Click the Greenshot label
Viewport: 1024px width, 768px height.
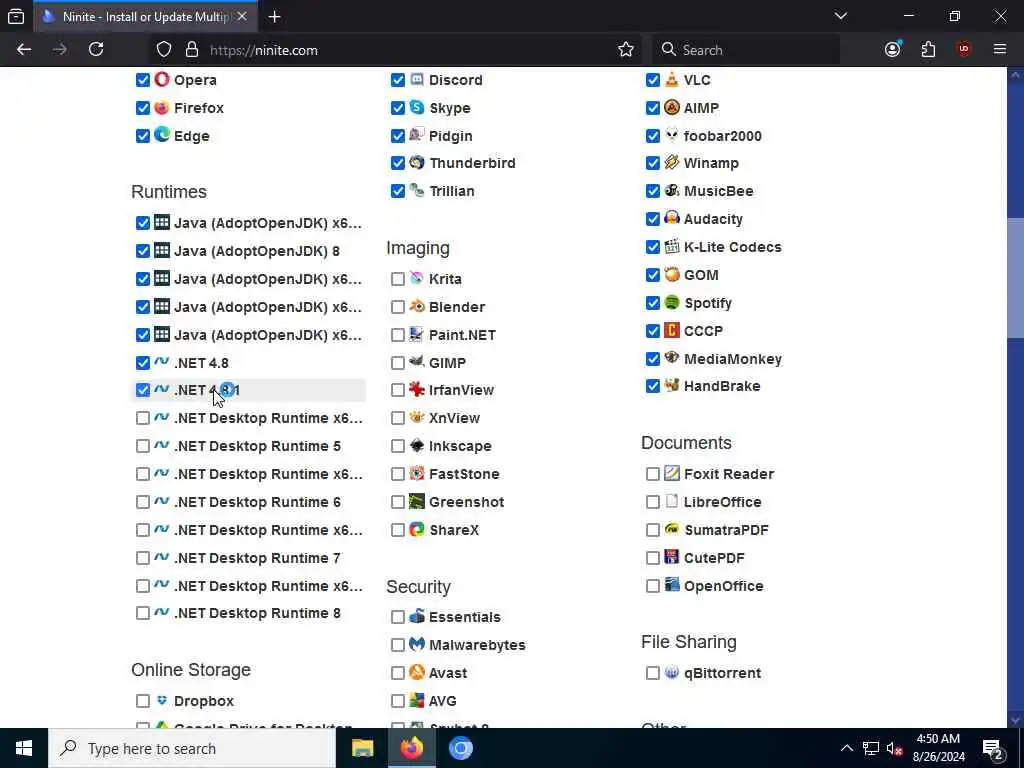[x=466, y=502]
